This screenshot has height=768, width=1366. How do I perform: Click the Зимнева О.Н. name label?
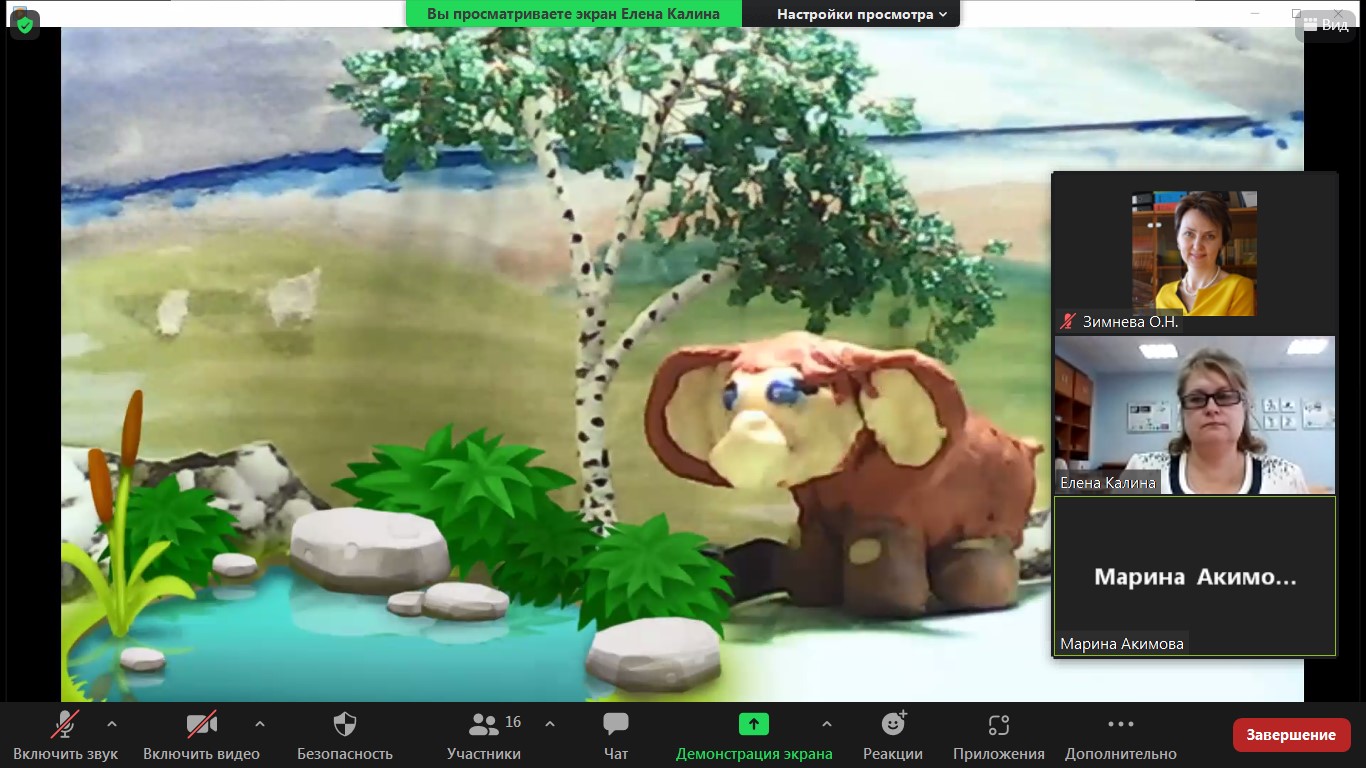(x=1131, y=322)
